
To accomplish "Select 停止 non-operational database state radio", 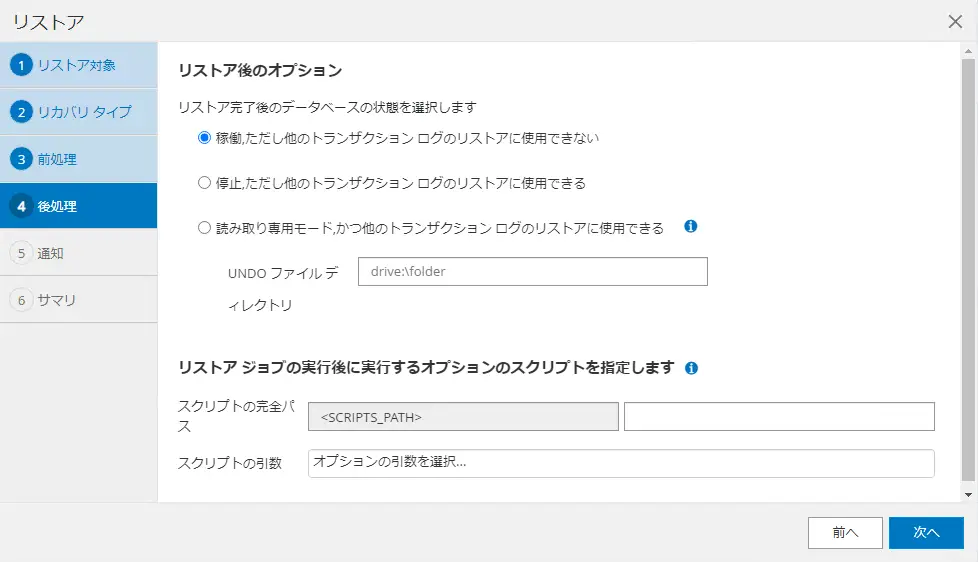I will pos(204,183).
